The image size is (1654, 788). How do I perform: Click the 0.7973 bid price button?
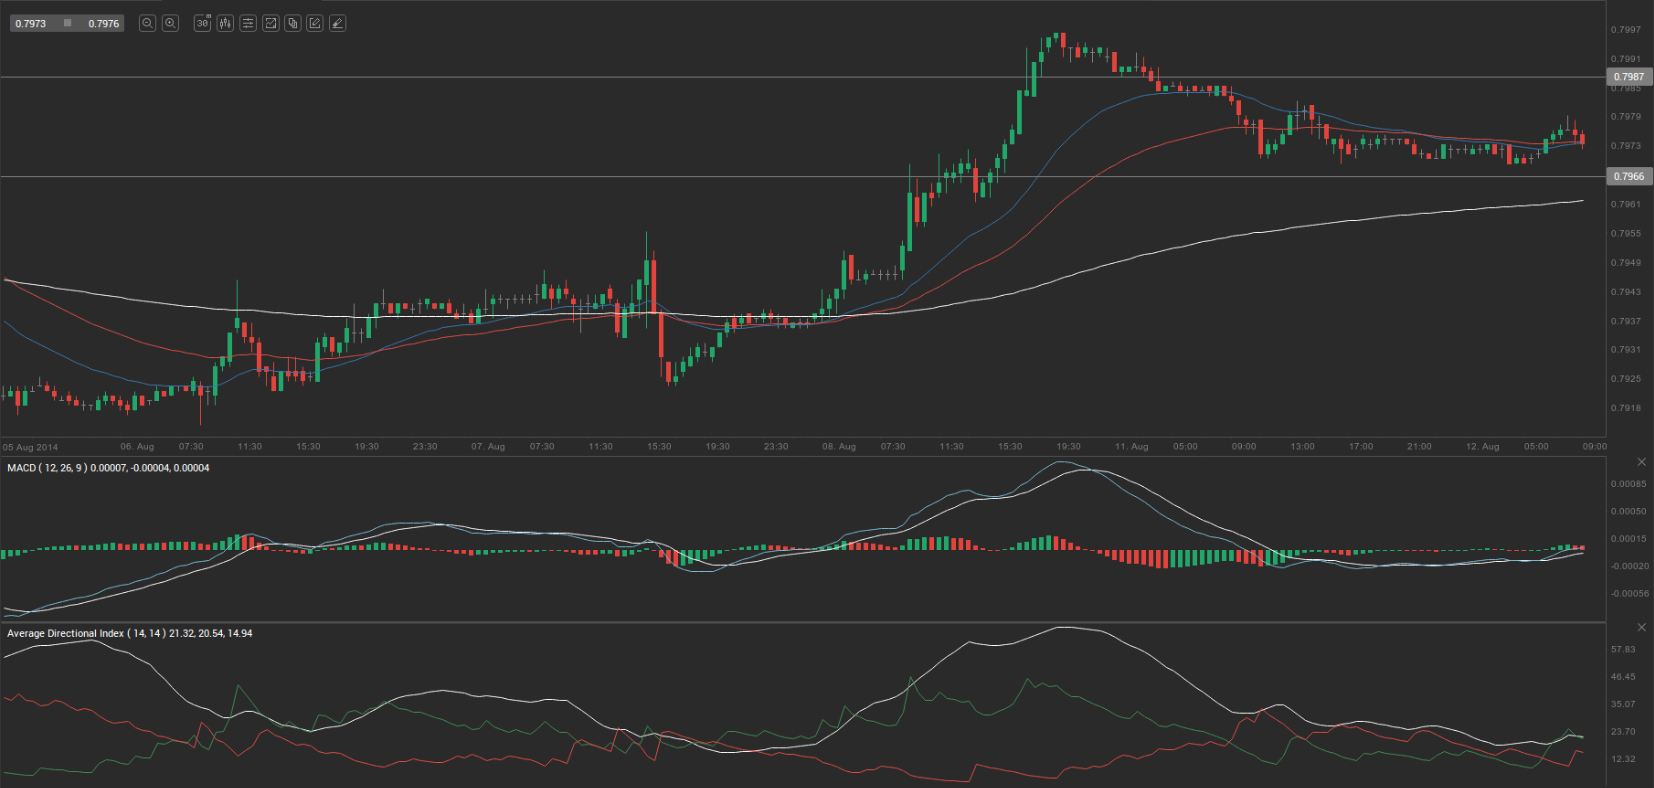click(31, 23)
